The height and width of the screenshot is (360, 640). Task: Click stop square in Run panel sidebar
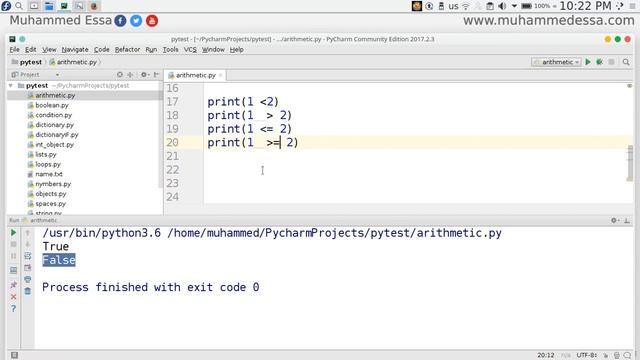(x=13, y=244)
